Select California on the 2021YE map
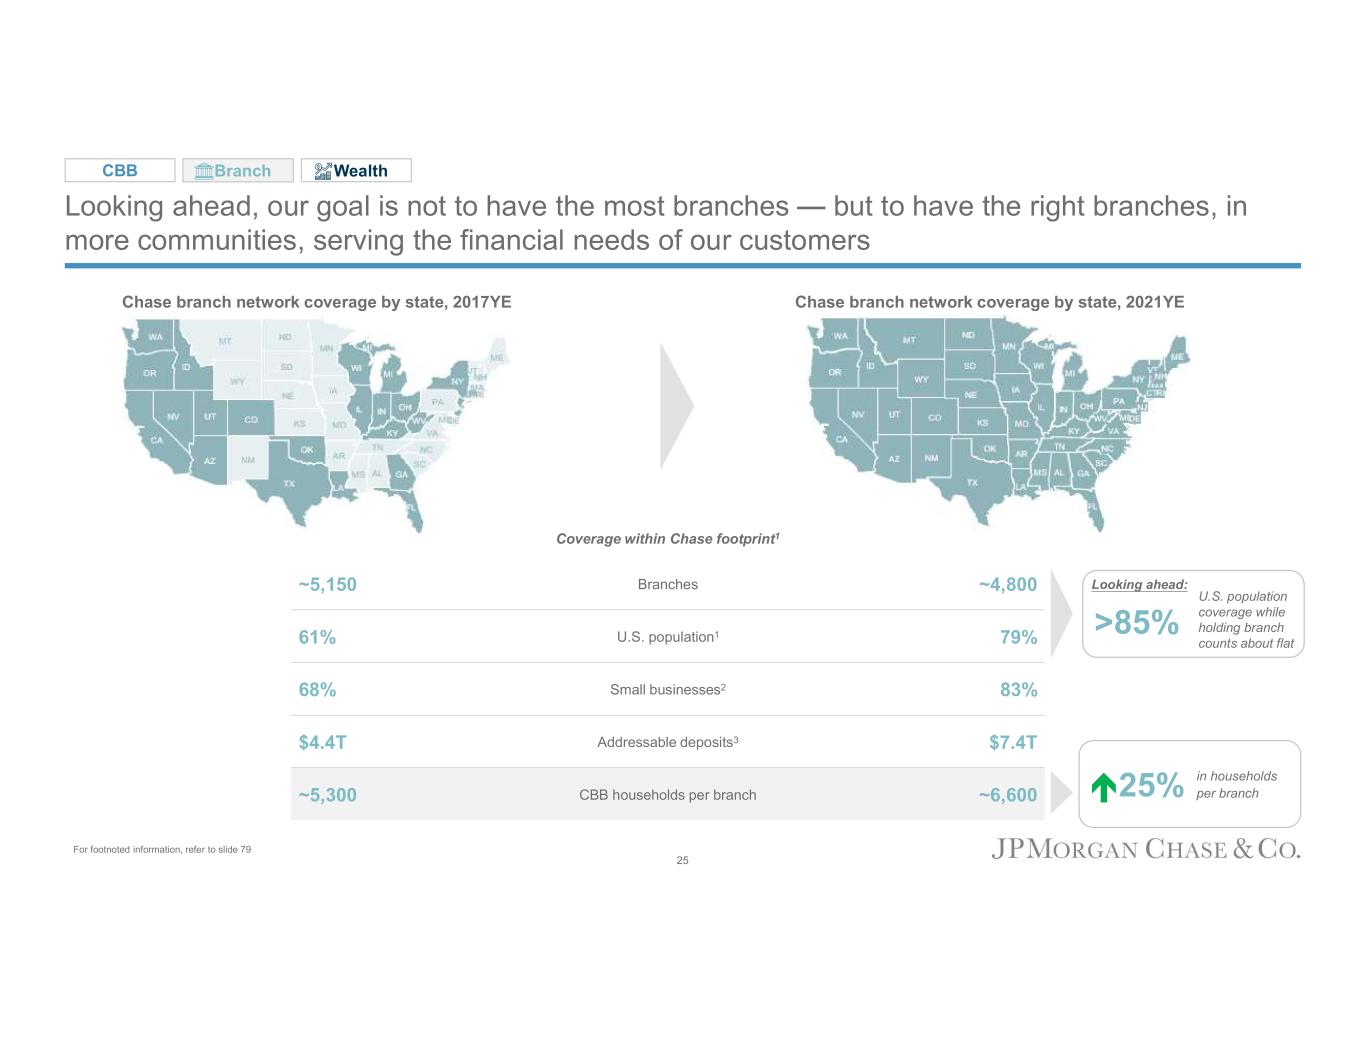 [x=841, y=438]
